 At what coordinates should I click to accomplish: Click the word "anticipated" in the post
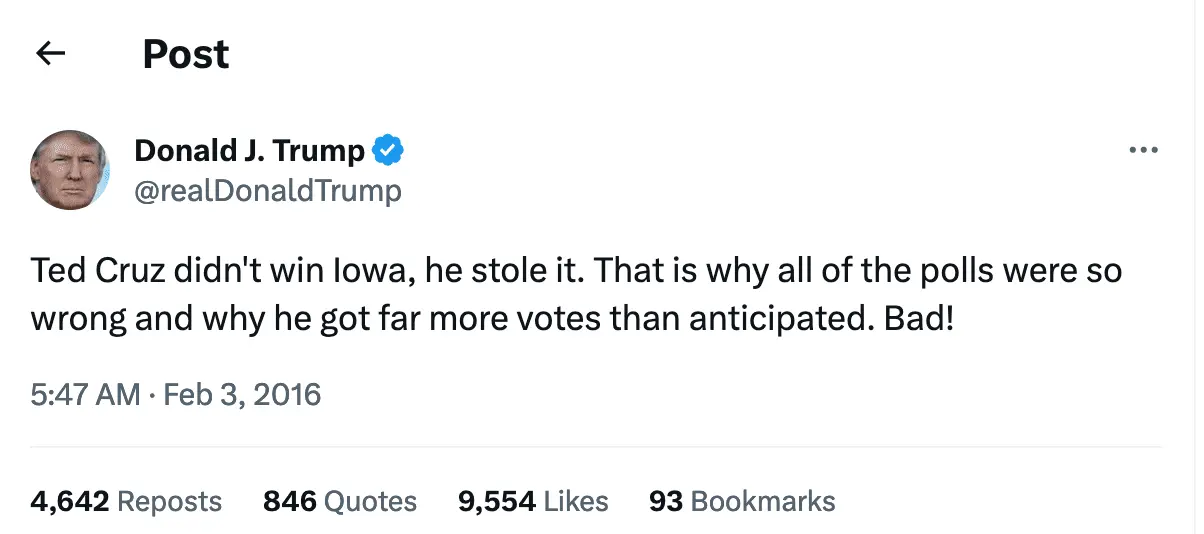(x=764, y=318)
